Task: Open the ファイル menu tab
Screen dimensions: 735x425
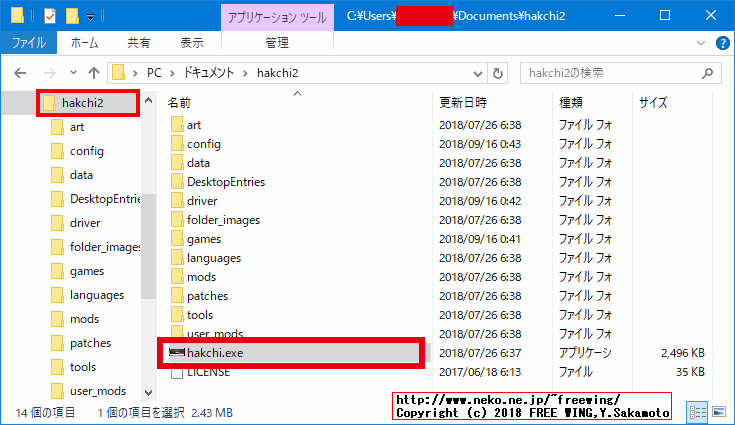Action: click(x=29, y=43)
